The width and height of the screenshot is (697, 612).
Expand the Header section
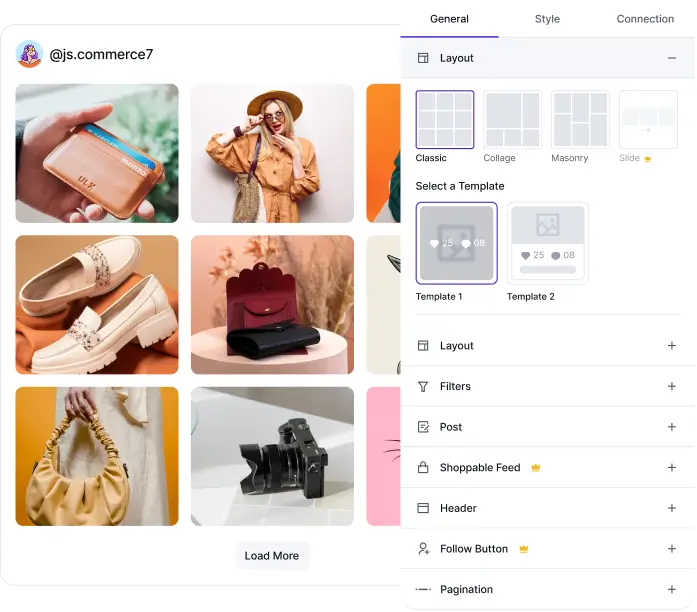[672, 508]
